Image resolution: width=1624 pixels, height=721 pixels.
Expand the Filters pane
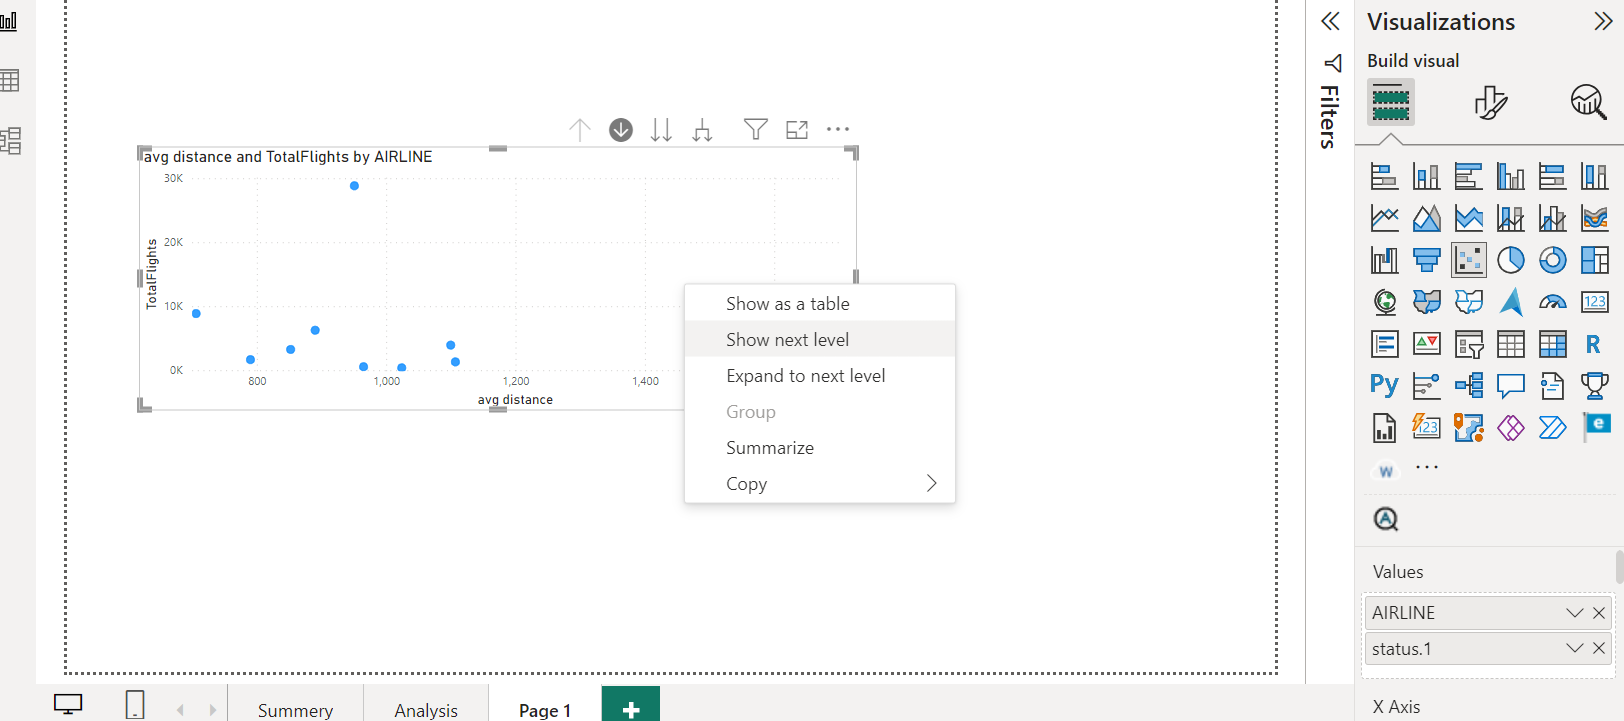pyautogui.click(x=1330, y=21)
